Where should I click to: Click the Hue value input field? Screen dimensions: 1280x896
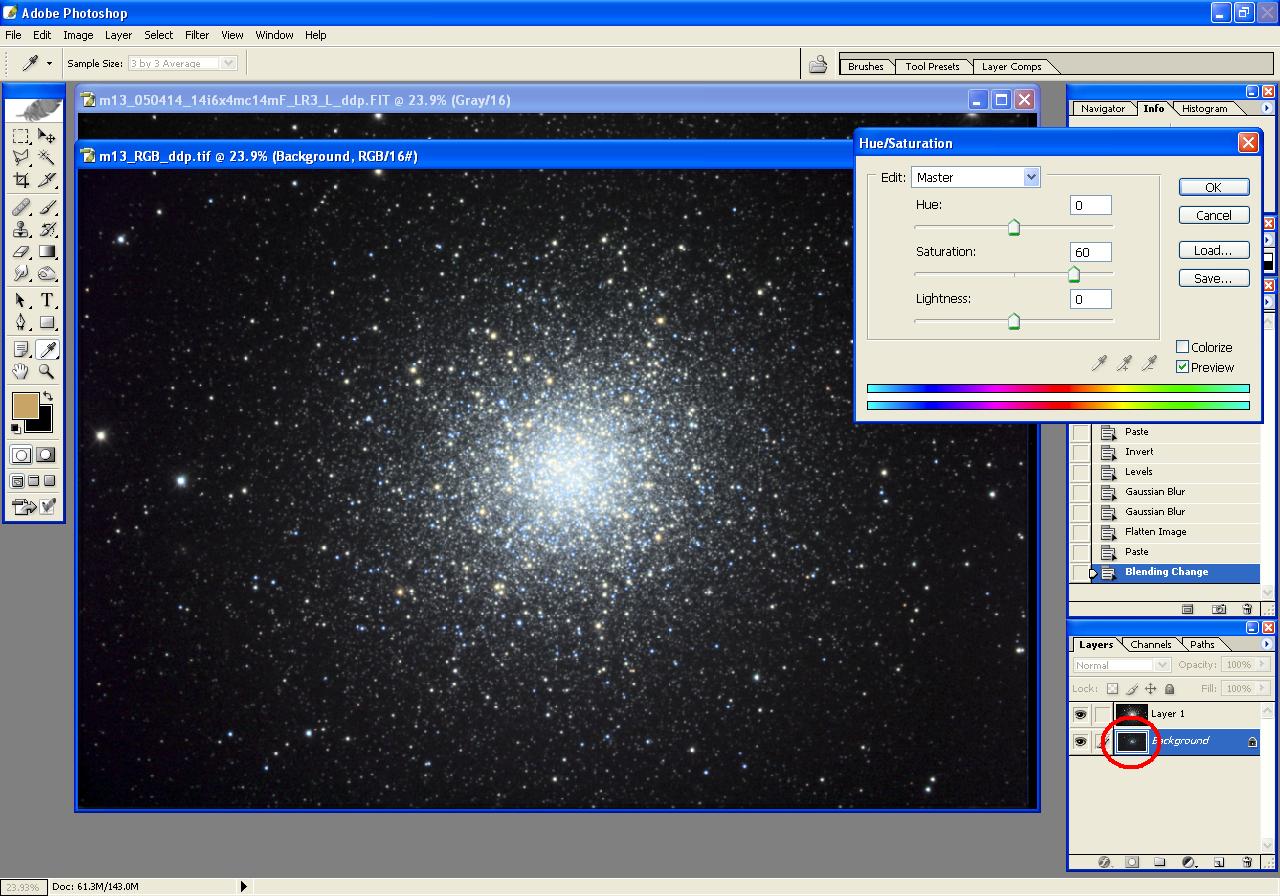coord(1090,205)
